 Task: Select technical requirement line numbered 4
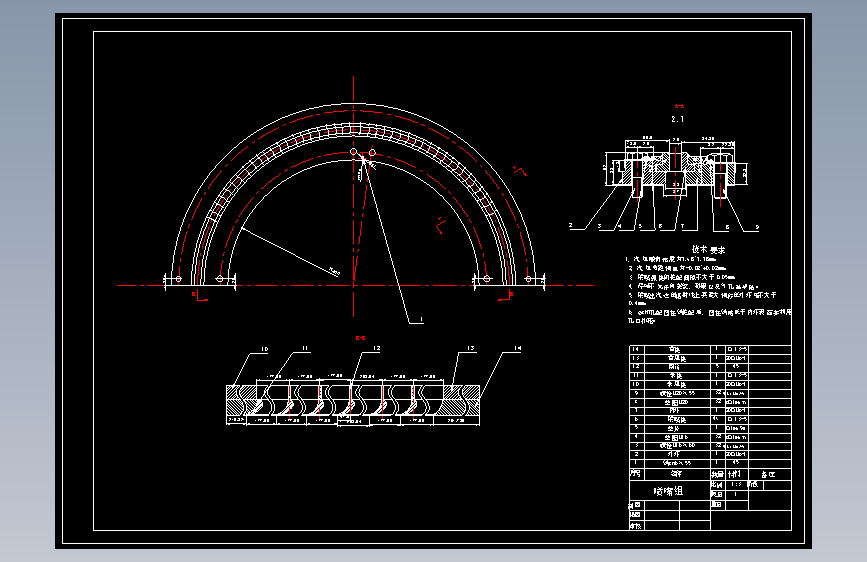click(x=694, y=286)
